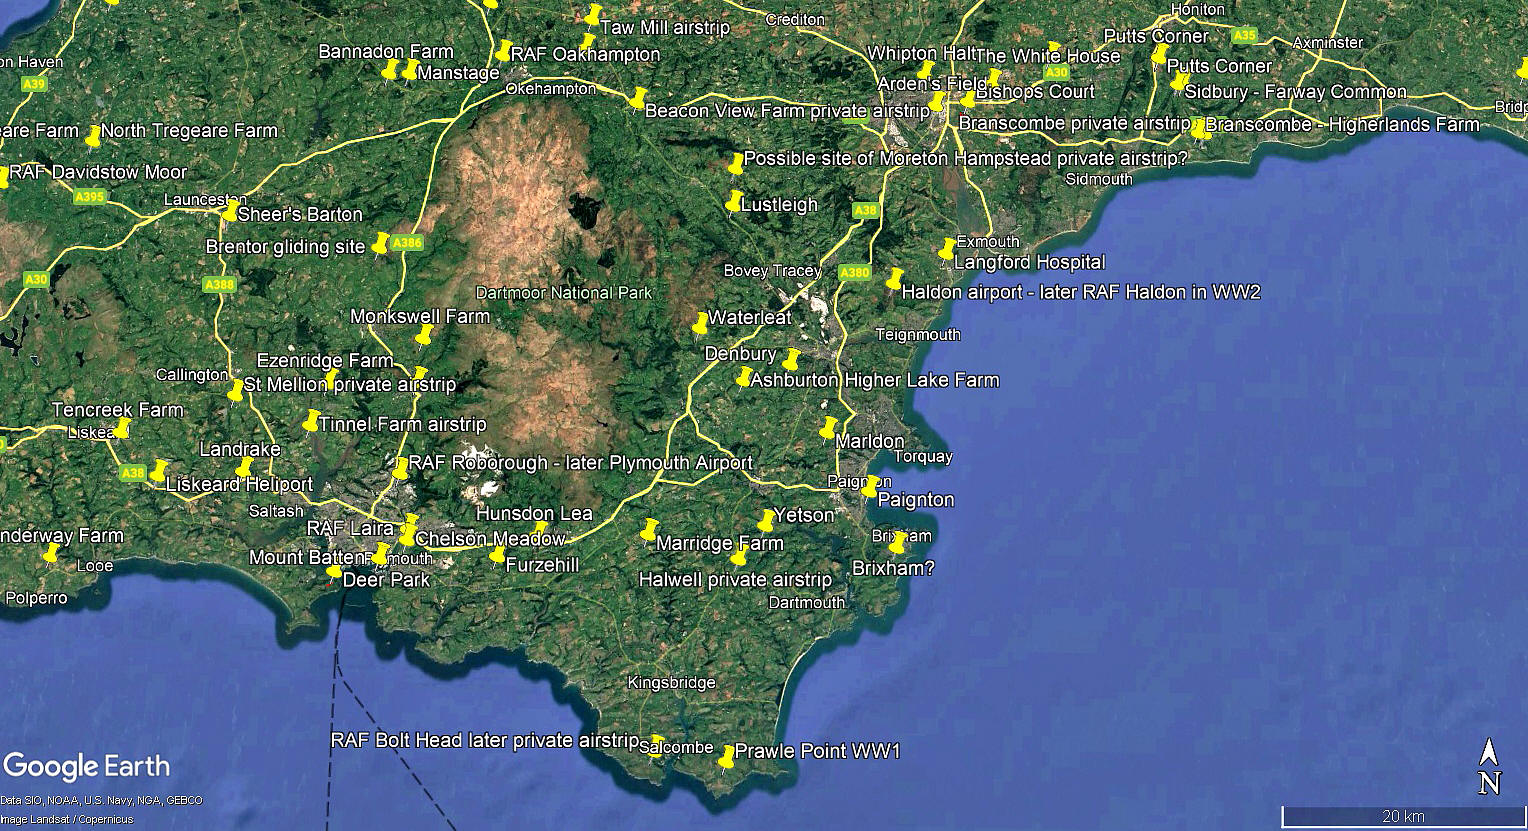Click the Axminster town label
Viewport: 1528px width, 831px height.
point(1328,42)
